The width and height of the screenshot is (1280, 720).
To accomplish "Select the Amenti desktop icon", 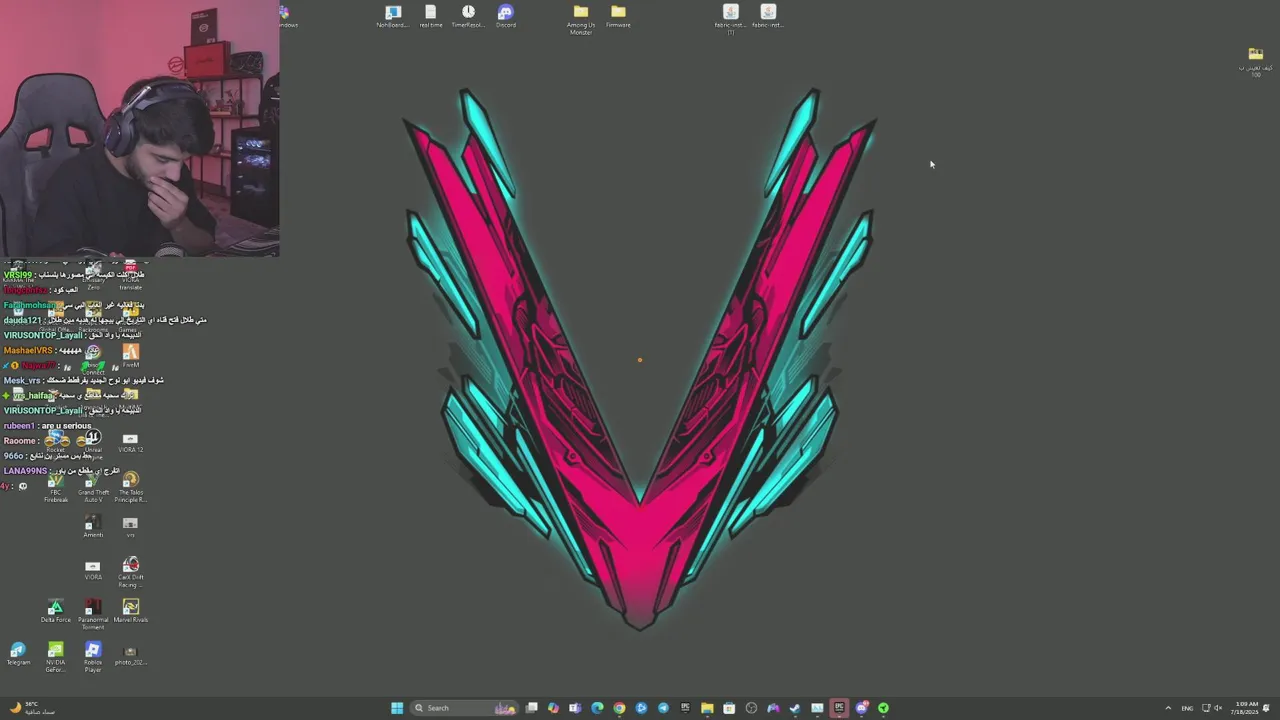I will [93, 527].
